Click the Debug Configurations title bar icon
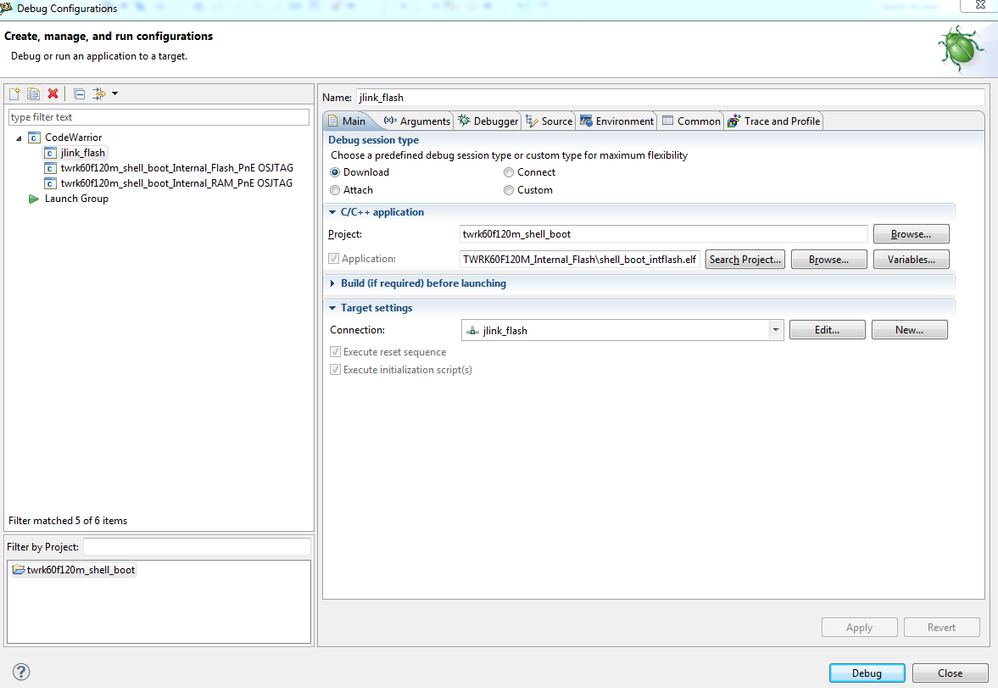The image size is (998, 688). click(x=6, y=8)
